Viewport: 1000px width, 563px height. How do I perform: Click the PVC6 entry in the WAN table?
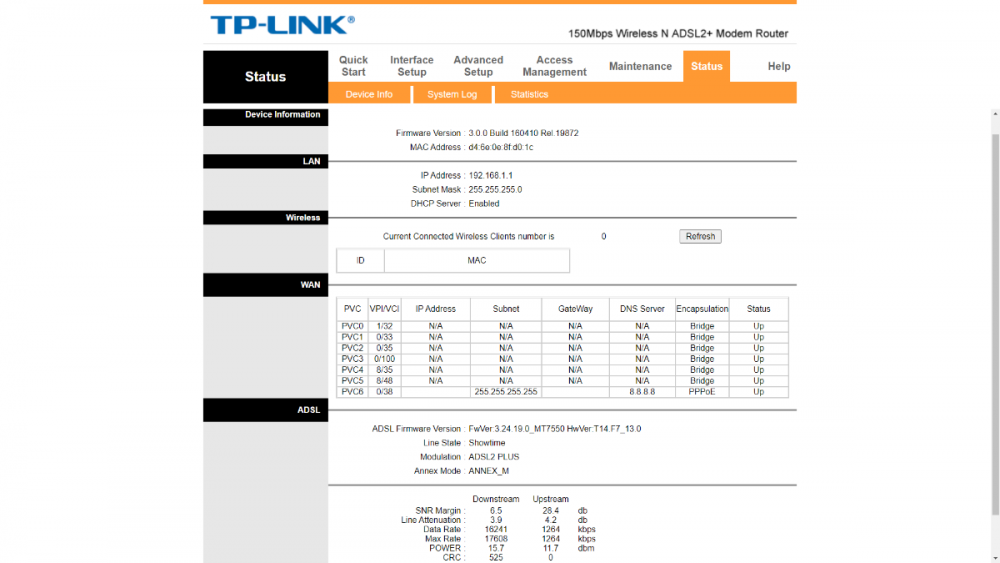tap(352, 392)
